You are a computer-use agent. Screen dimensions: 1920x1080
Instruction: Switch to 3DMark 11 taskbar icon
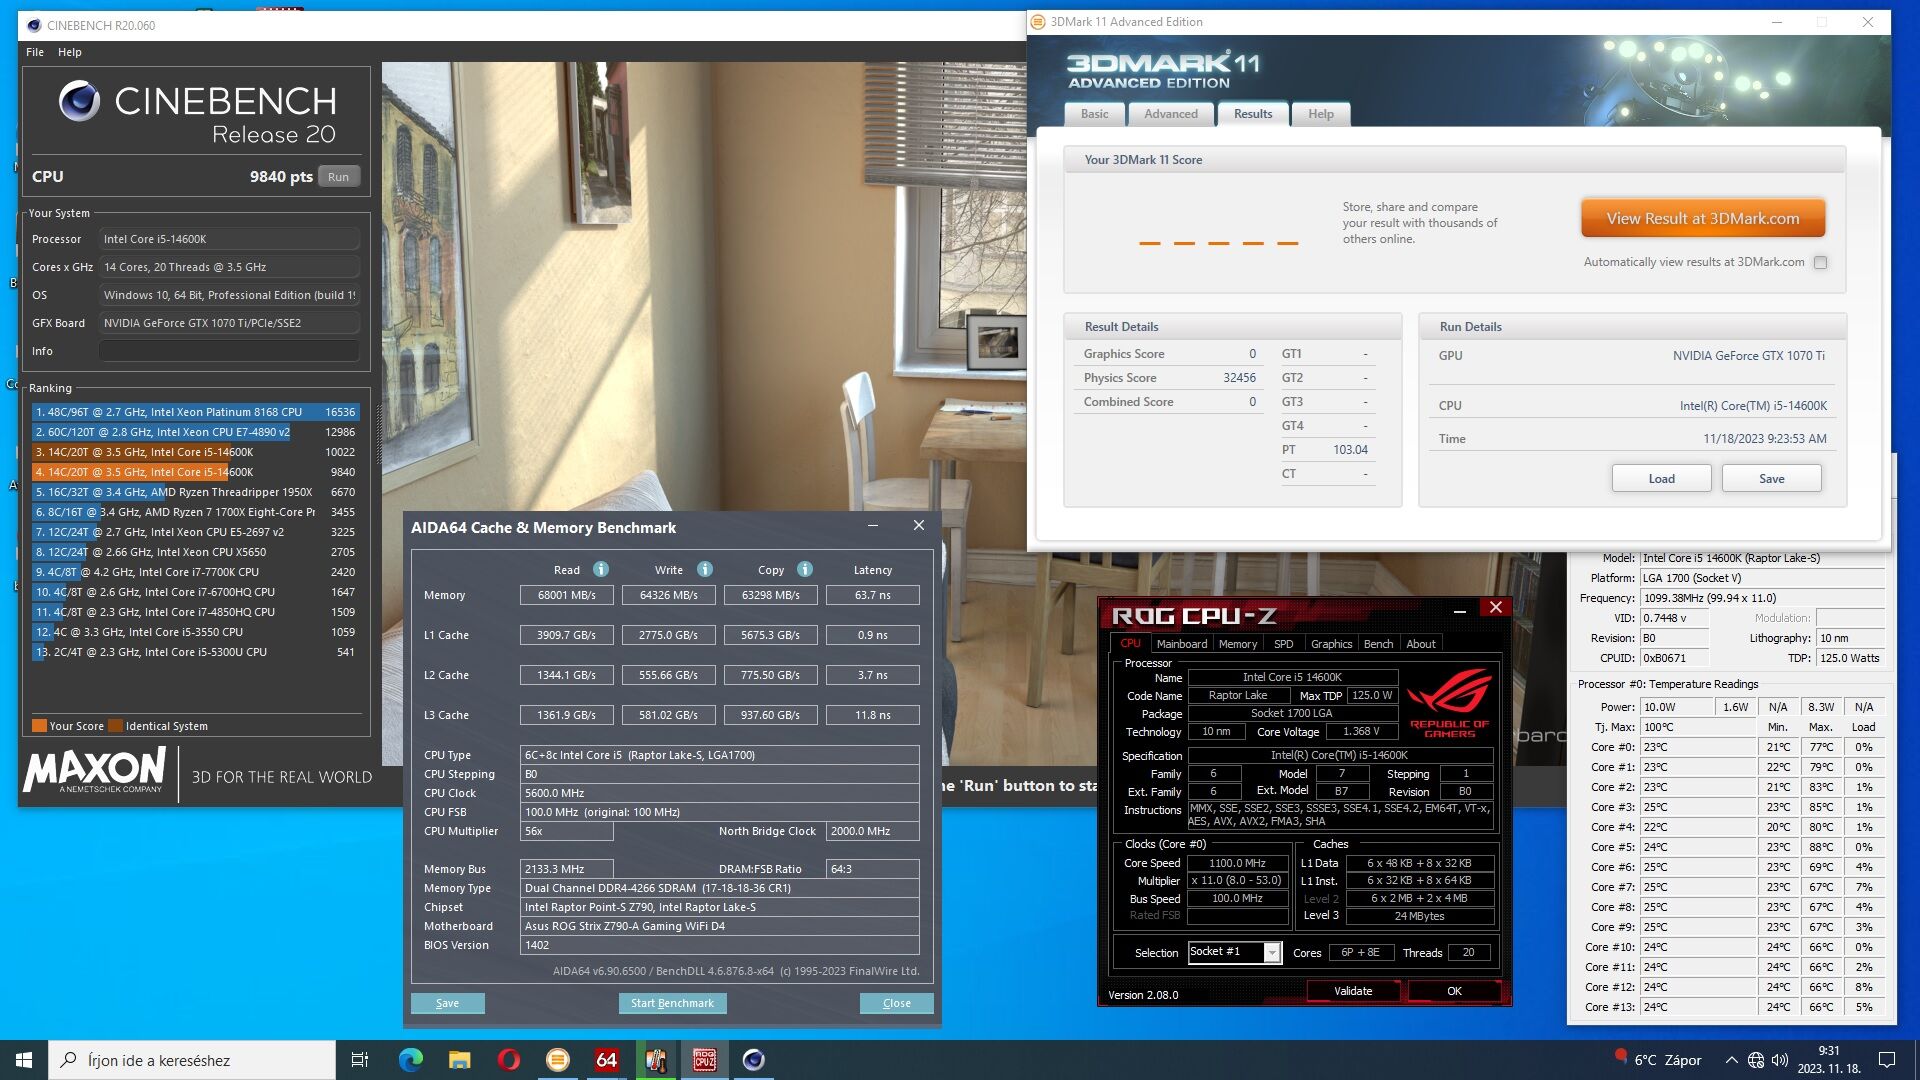pyautogui.click(x=557, y=1060)
